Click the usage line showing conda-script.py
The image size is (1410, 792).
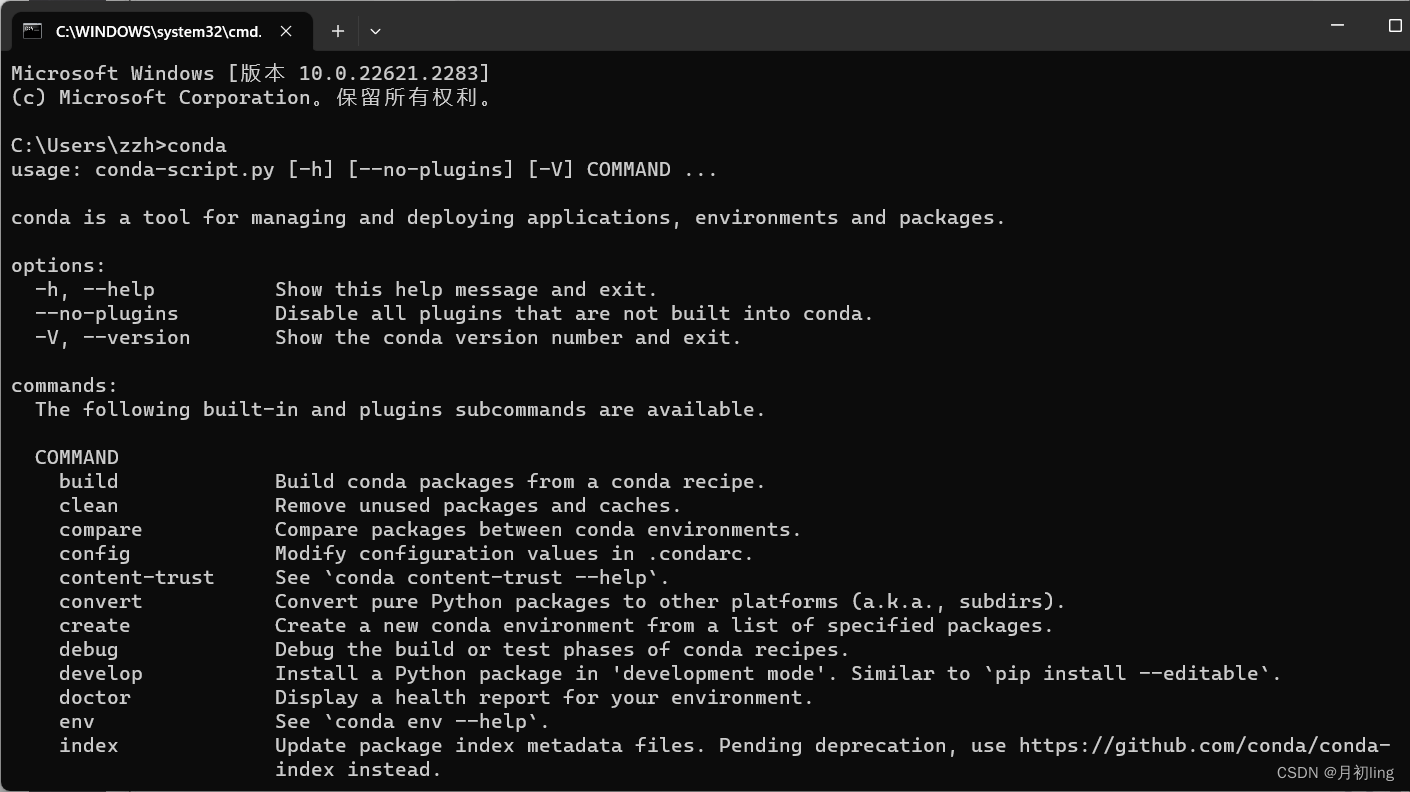pos(360,169)
